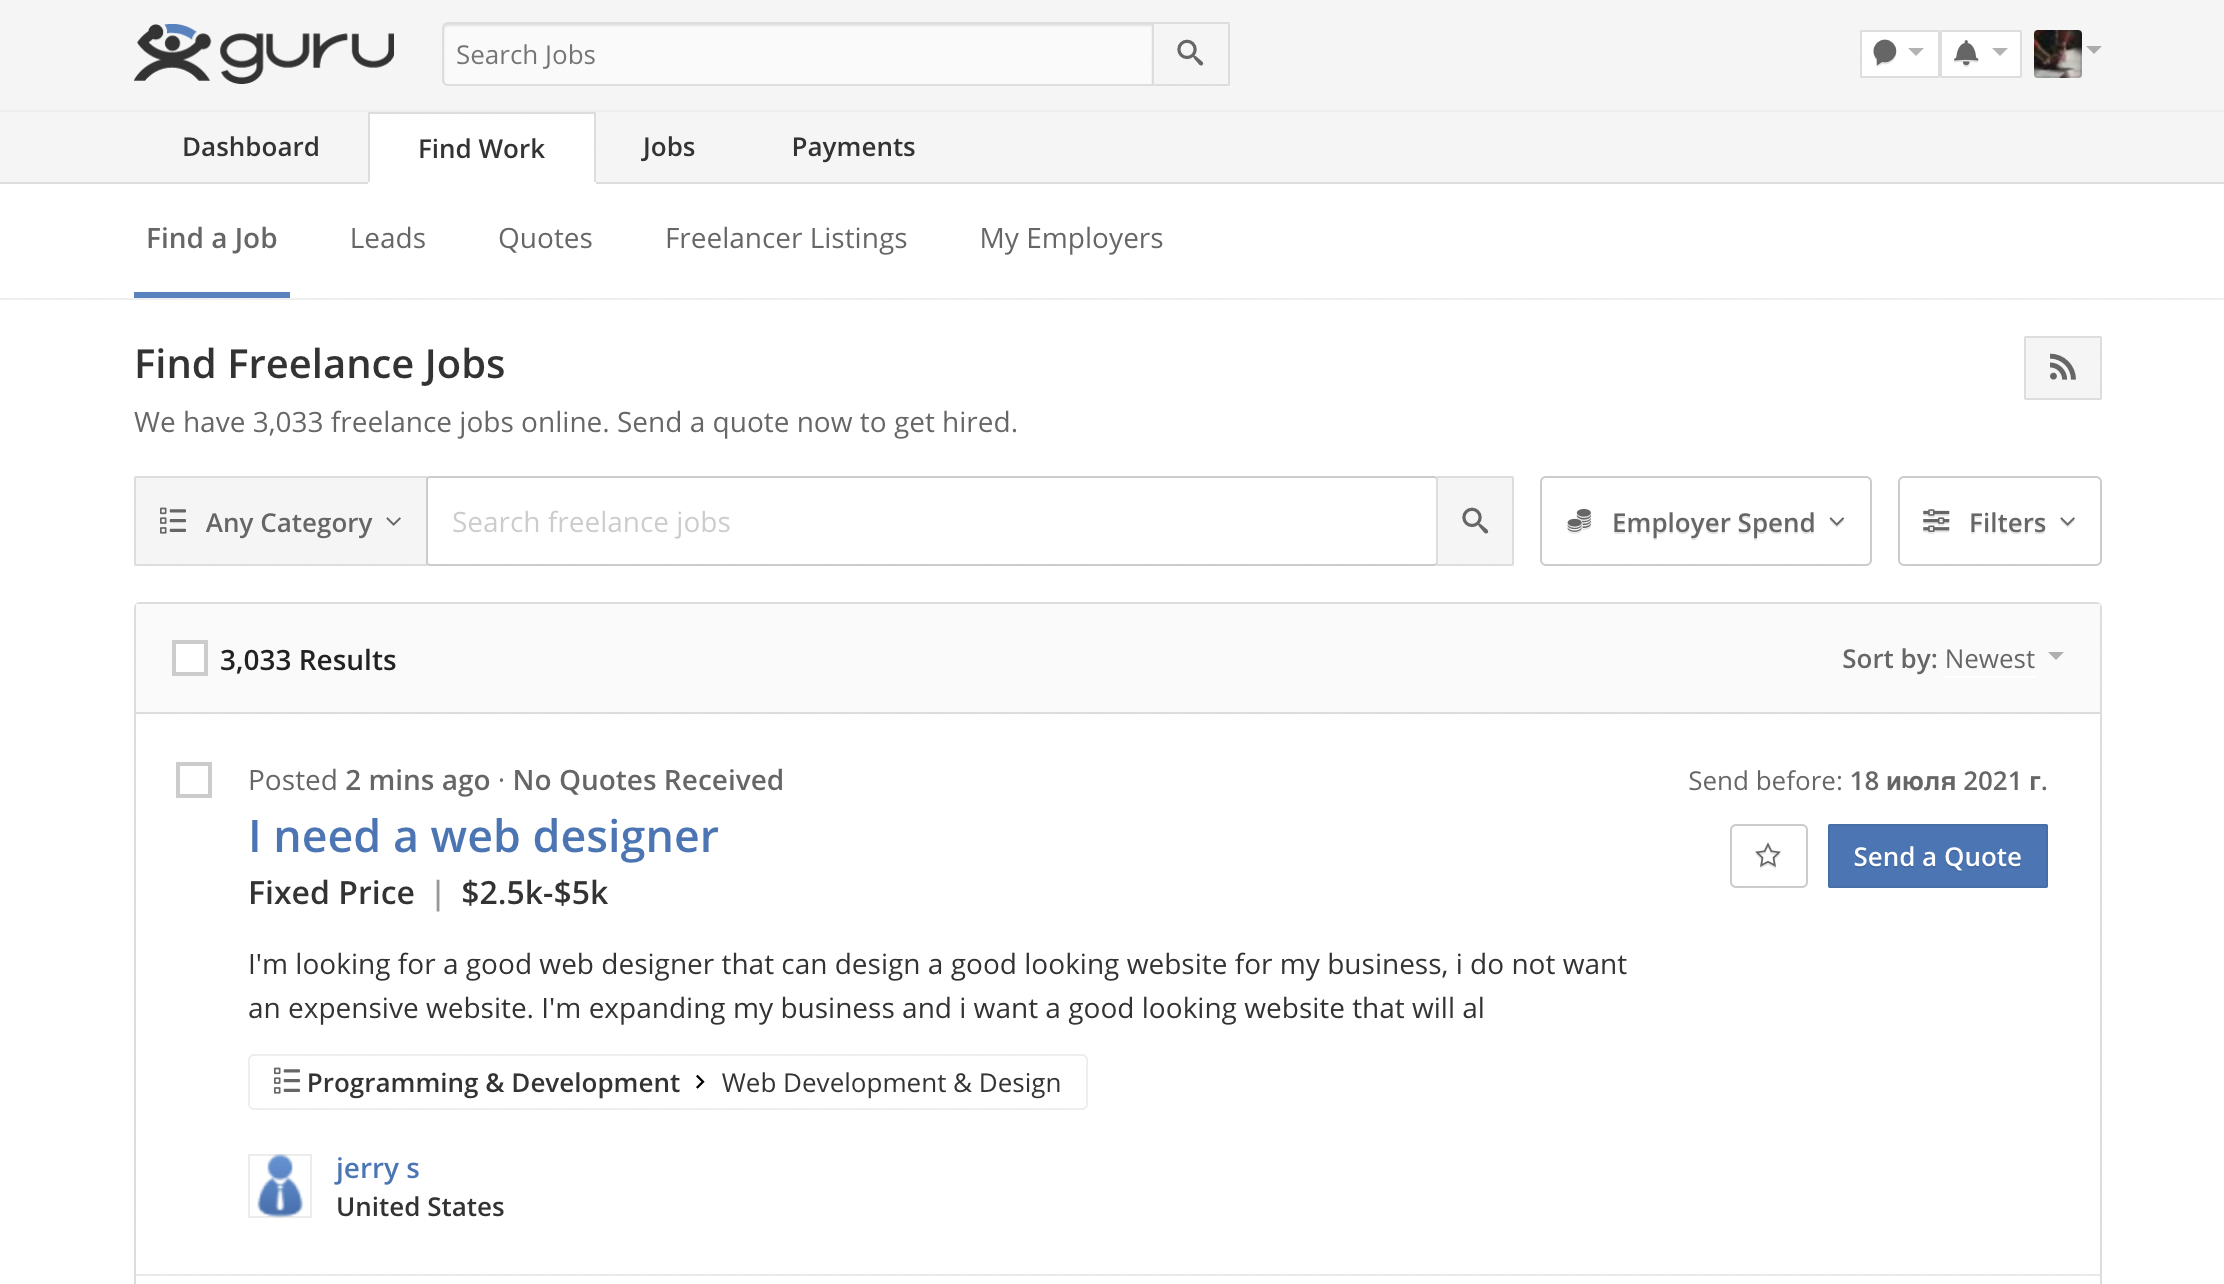Click the RSS feed icon
This screenshot has width=2224, height=1284.
click(2061, 368)
